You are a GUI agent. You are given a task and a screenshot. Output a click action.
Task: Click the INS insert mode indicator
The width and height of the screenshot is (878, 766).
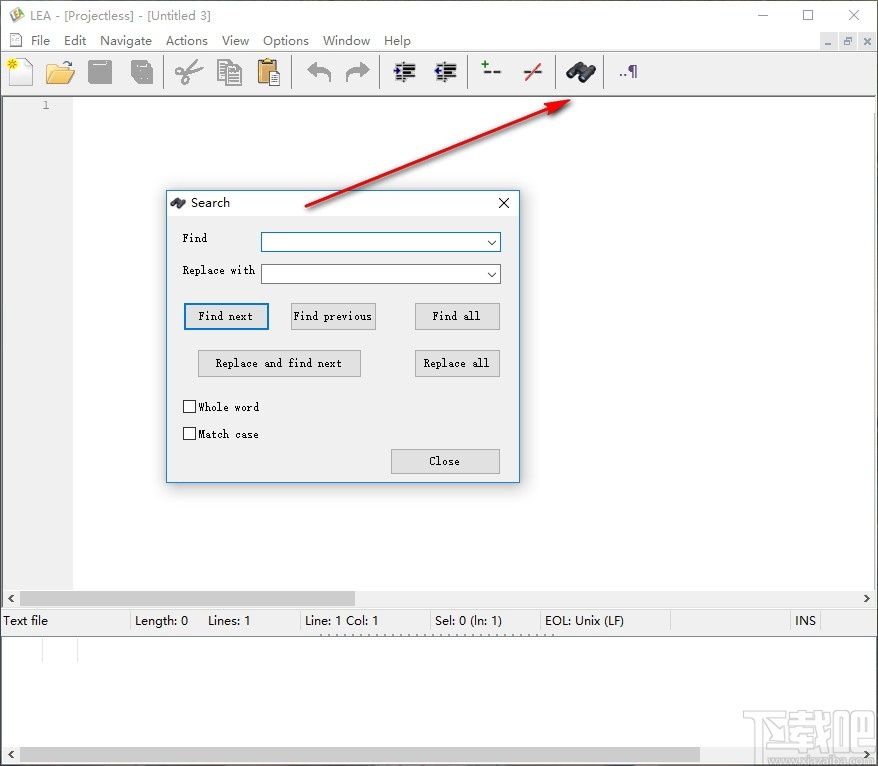pos(805,620)
